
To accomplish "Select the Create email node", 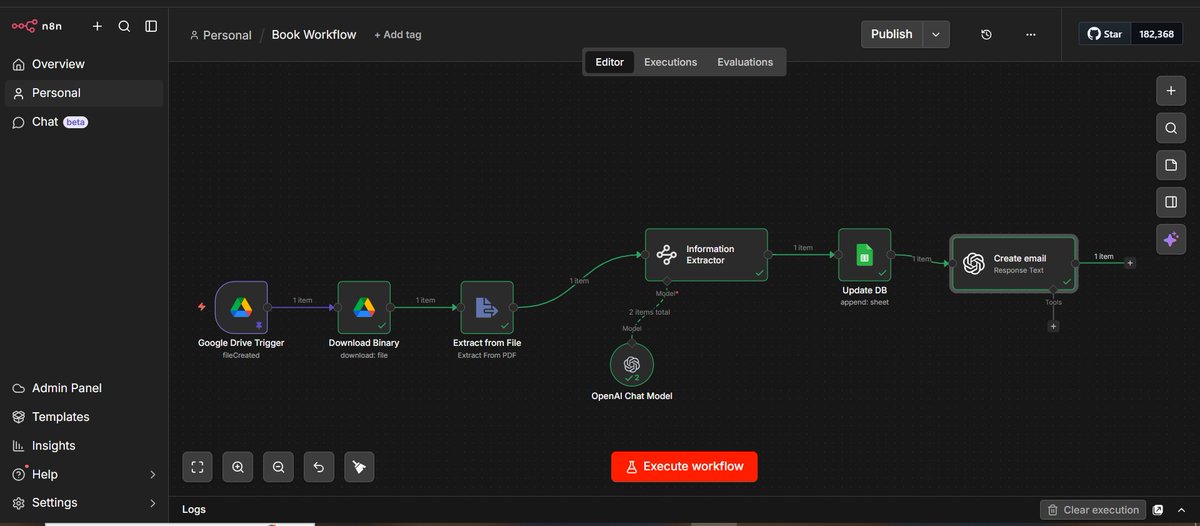I will (1013, 263).
